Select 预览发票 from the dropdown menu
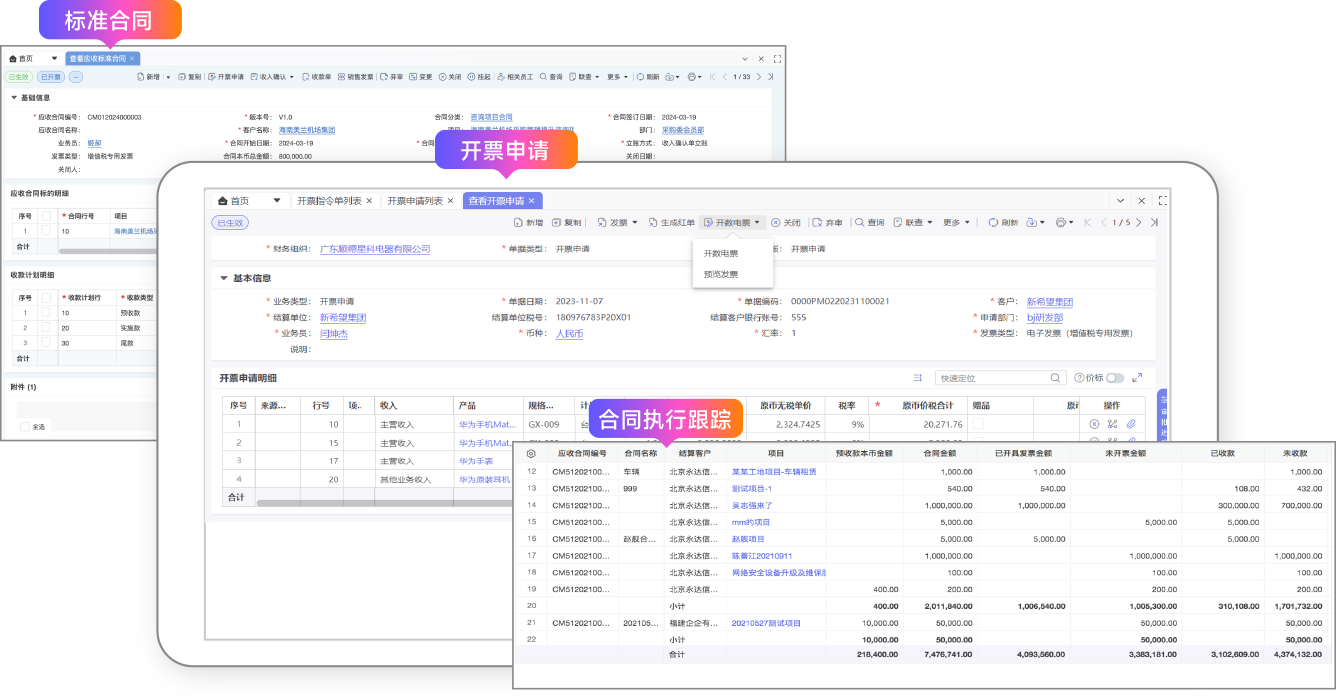 click(721, 274)
